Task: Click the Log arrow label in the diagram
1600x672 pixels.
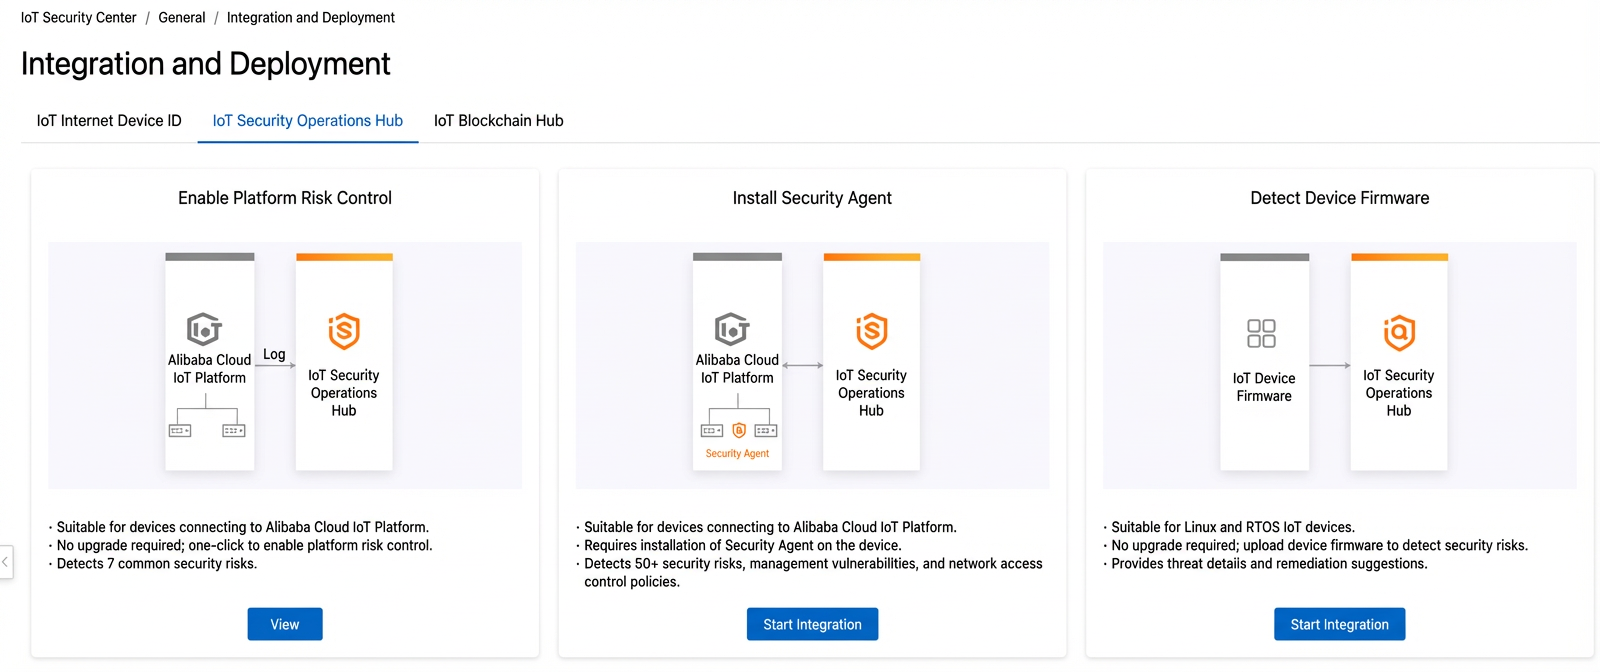Action: point(274,354)
